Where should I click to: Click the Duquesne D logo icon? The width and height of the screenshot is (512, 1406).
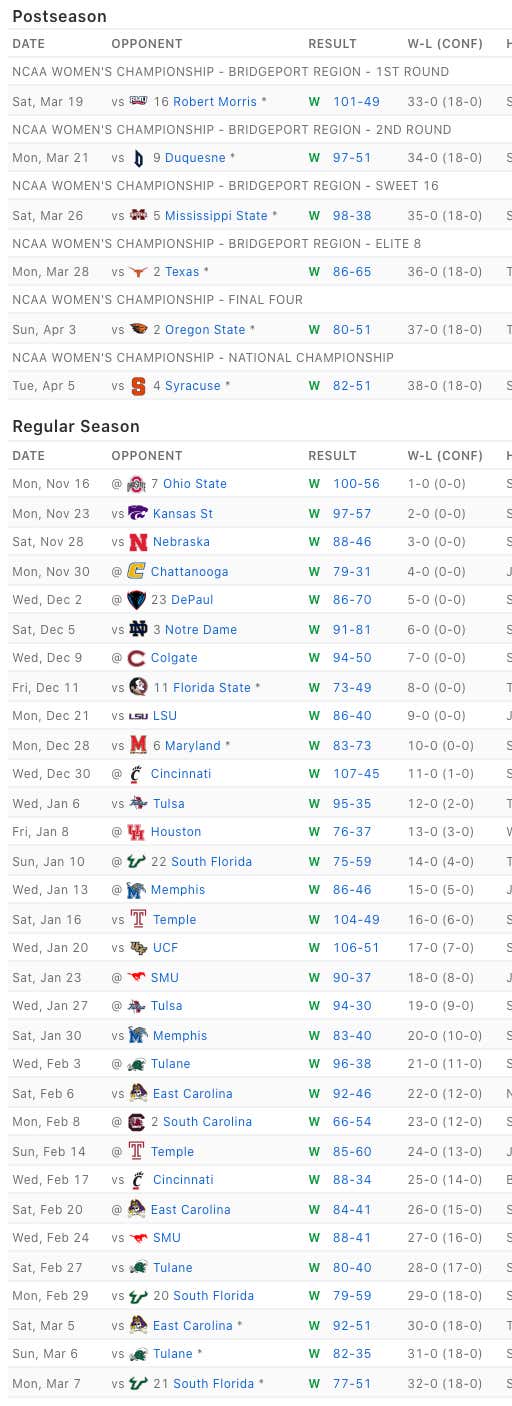[x=138, y=158]
